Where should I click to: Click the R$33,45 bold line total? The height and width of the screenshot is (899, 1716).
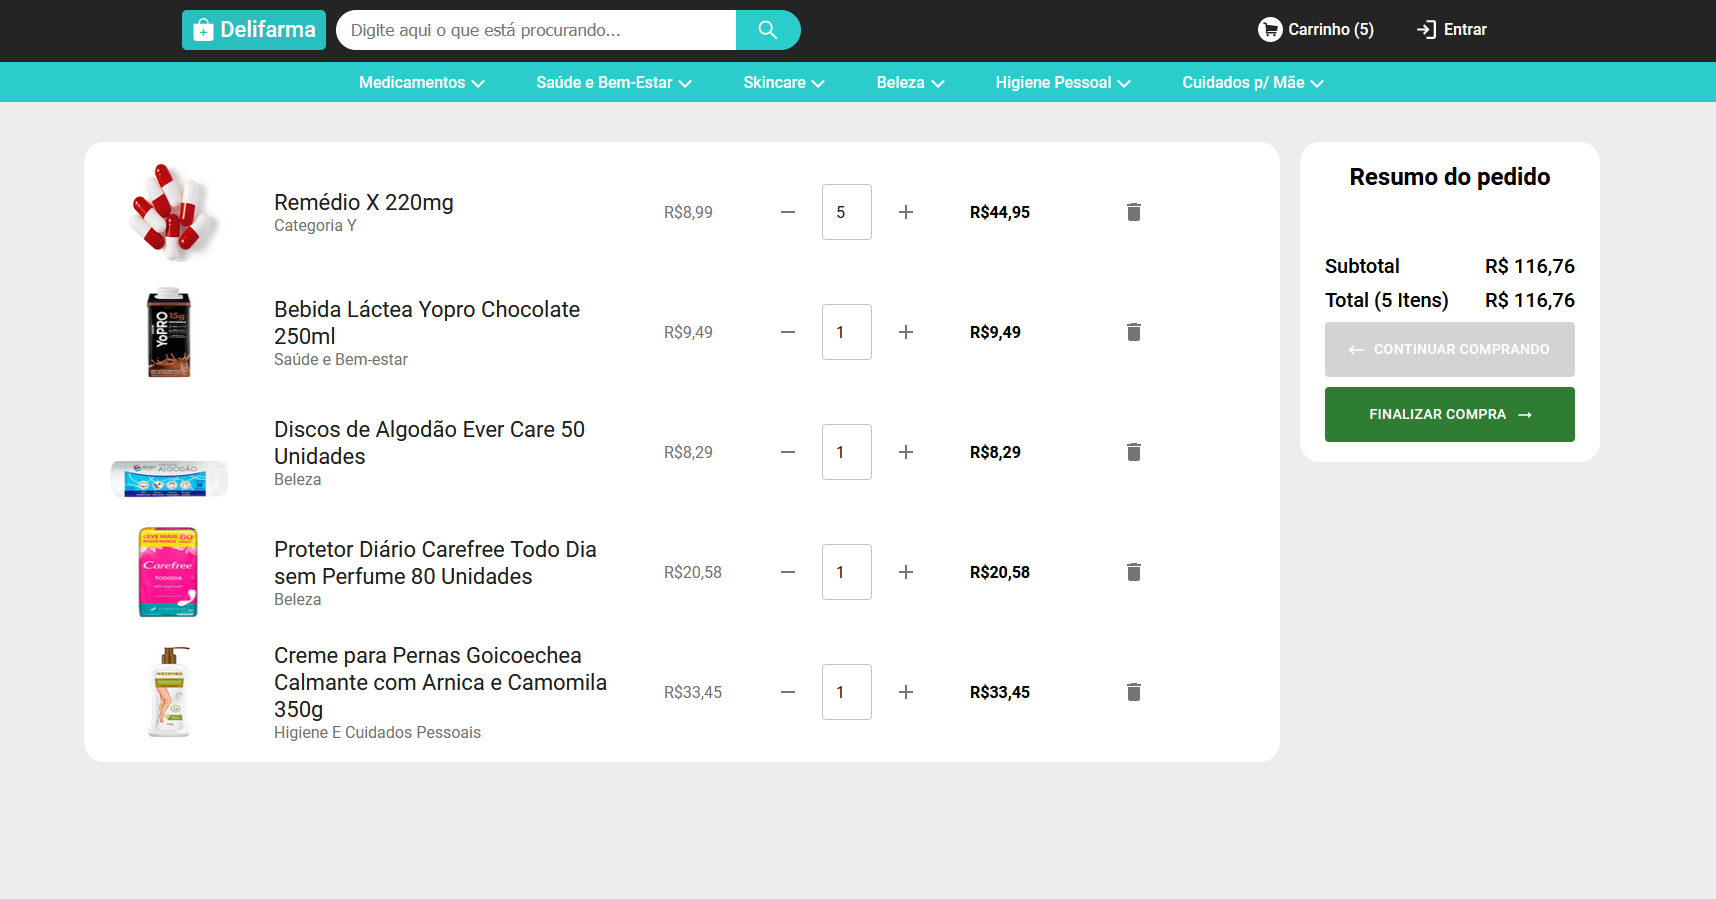(x=1000, y=692)
